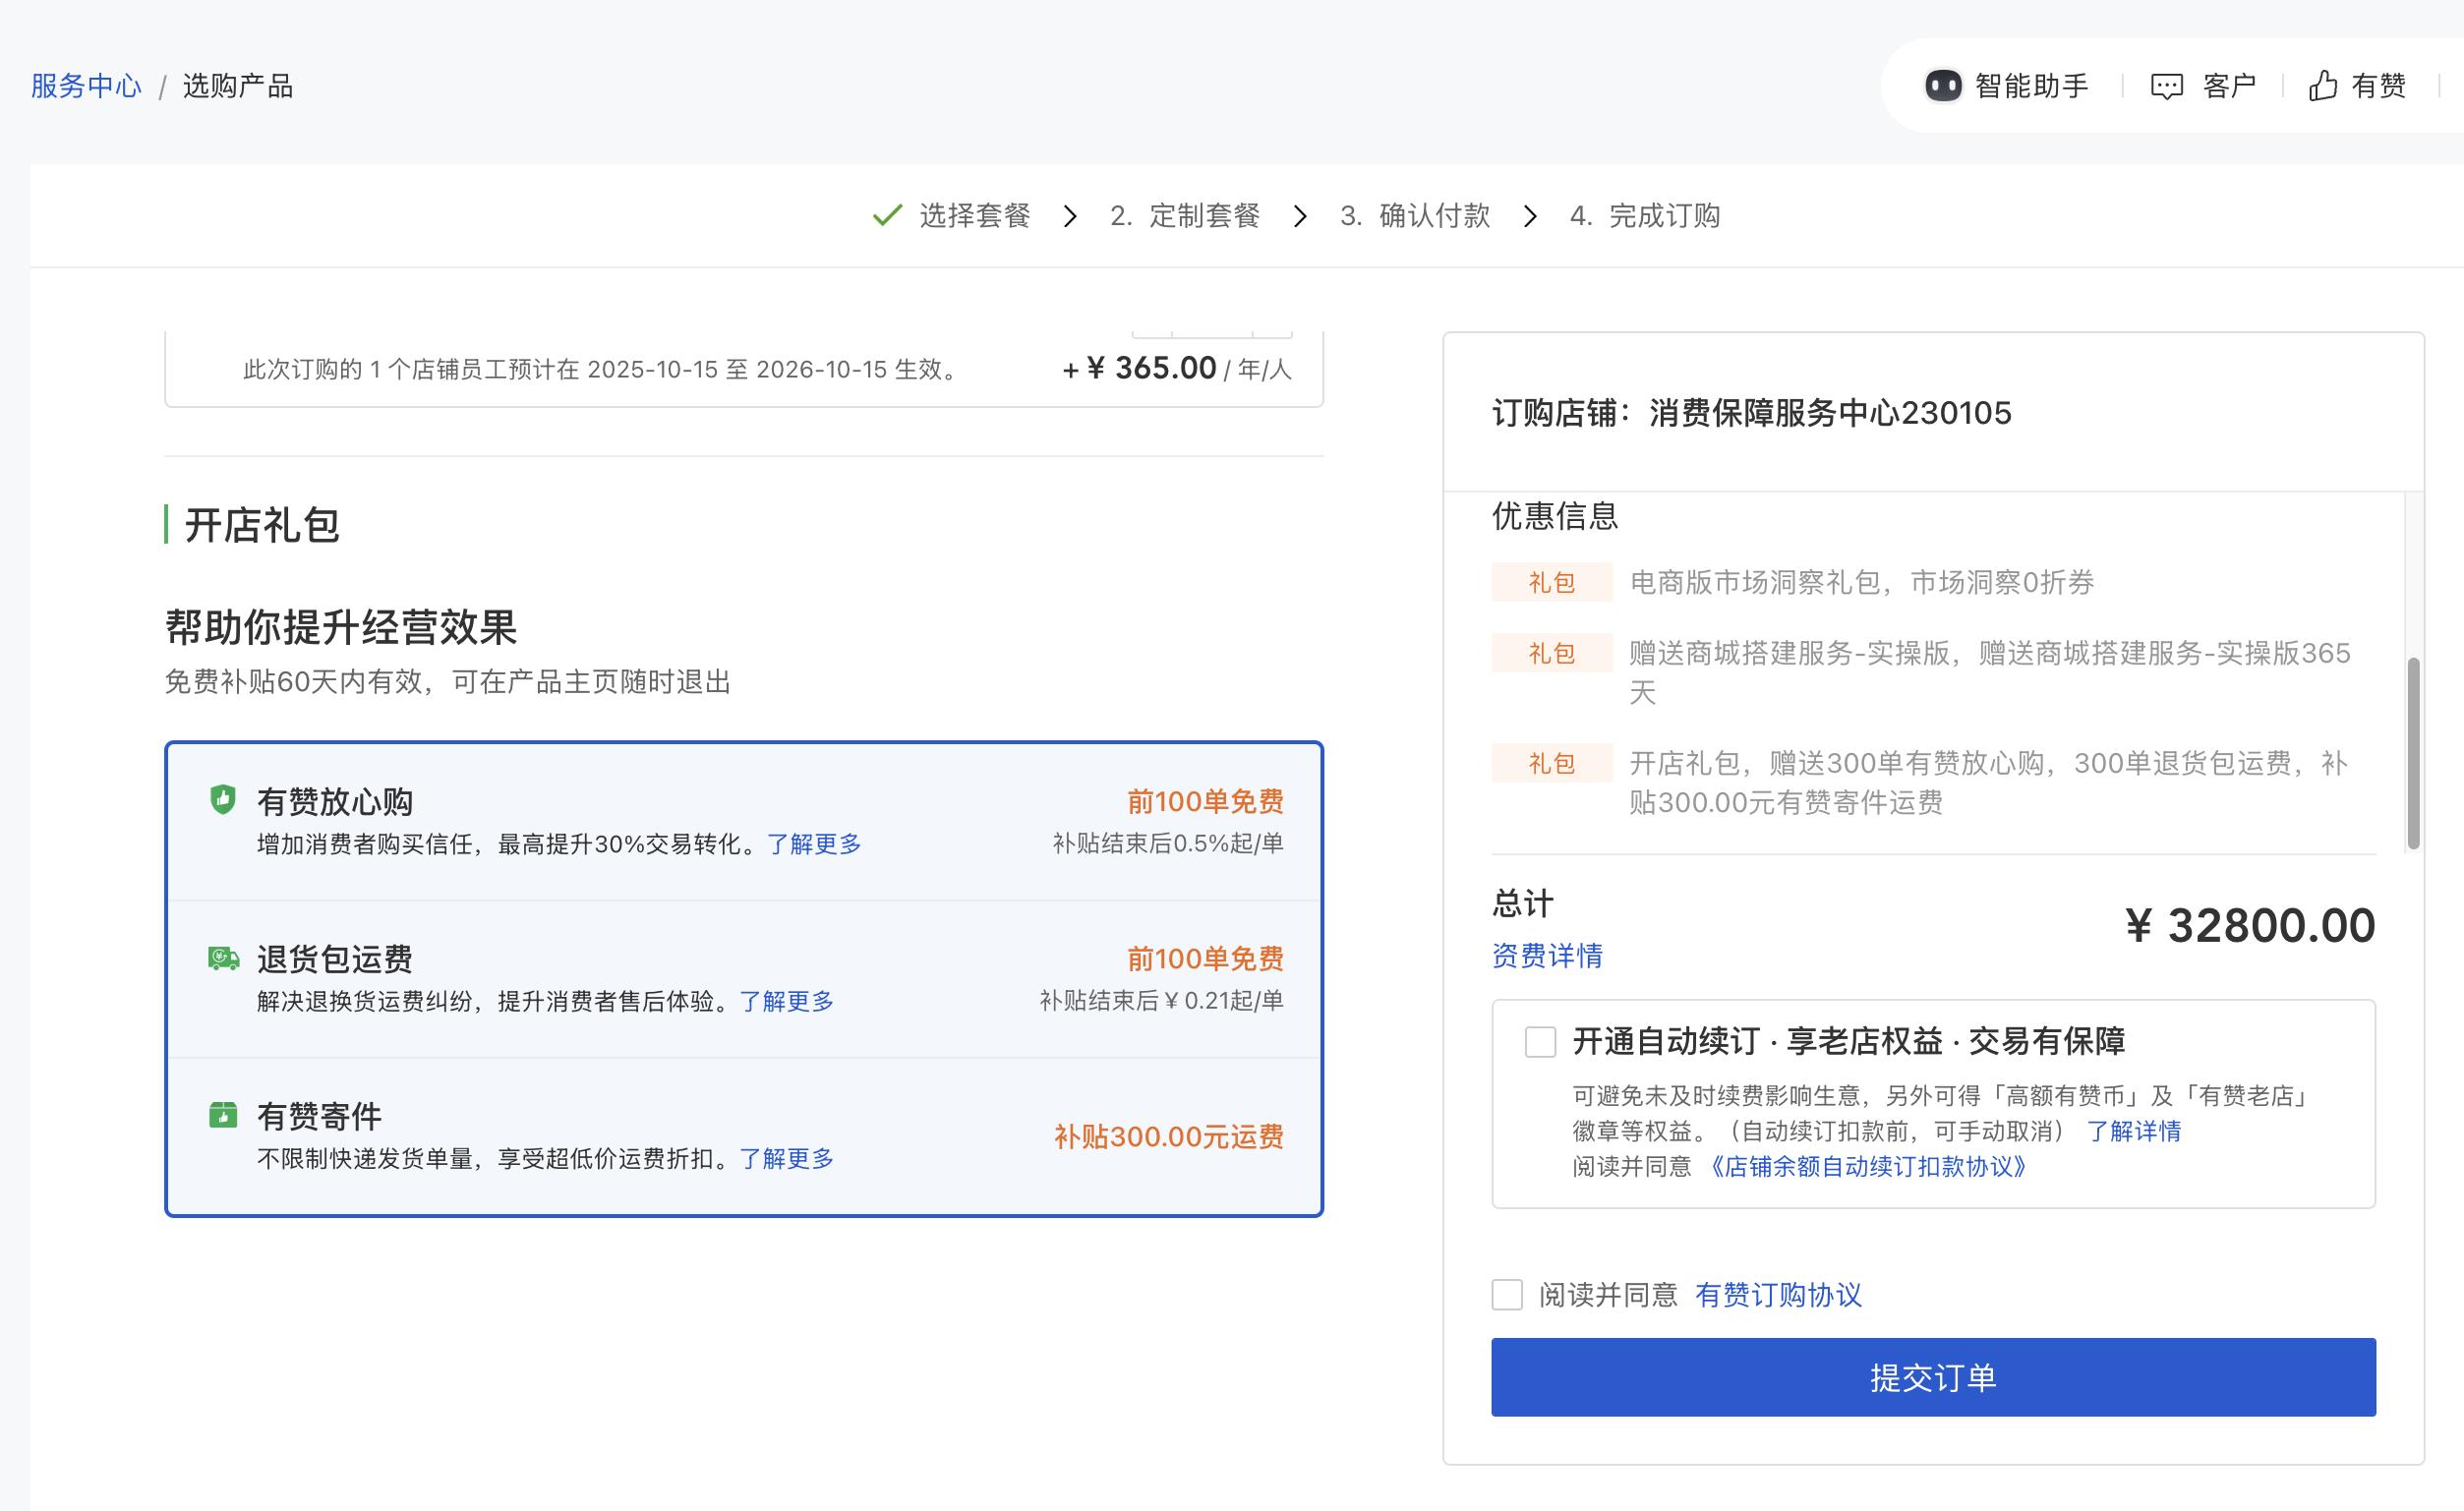Open 了解更多 link under 有赞放心购
The width and height of the screenshot is (2464, 1511).
(814, 844)
